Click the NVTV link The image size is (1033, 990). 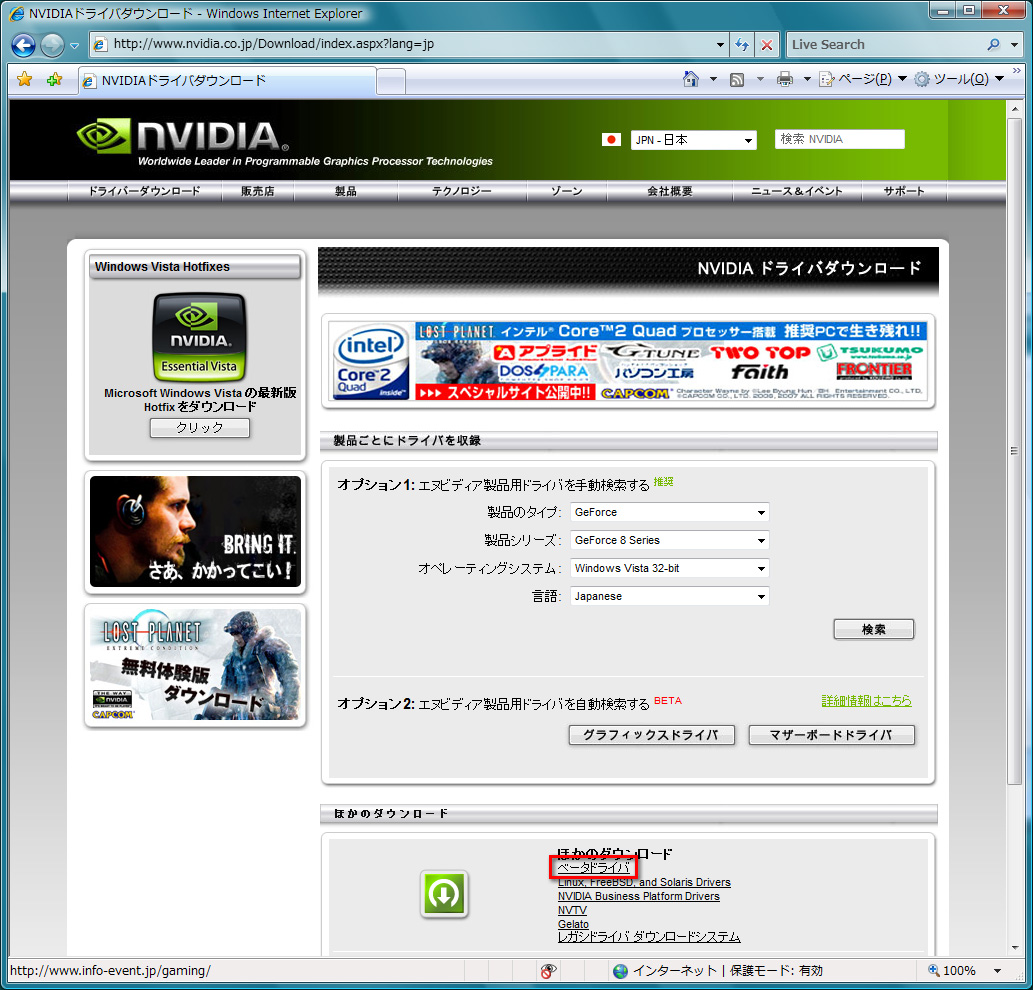pyautogui.click(x=572, y=910)
